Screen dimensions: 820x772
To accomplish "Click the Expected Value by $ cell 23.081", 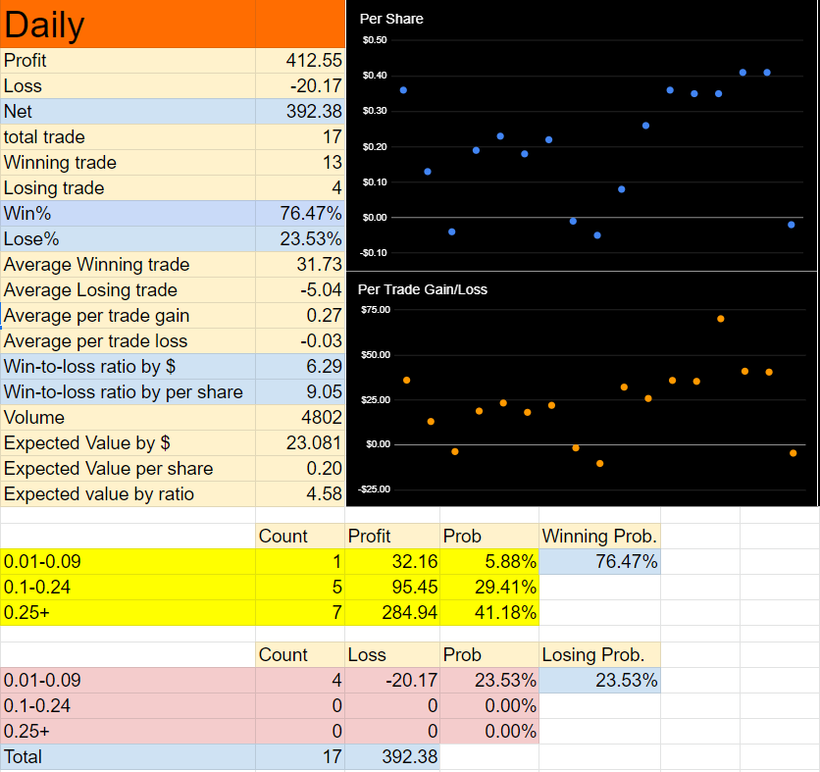I will click(300, 443).
